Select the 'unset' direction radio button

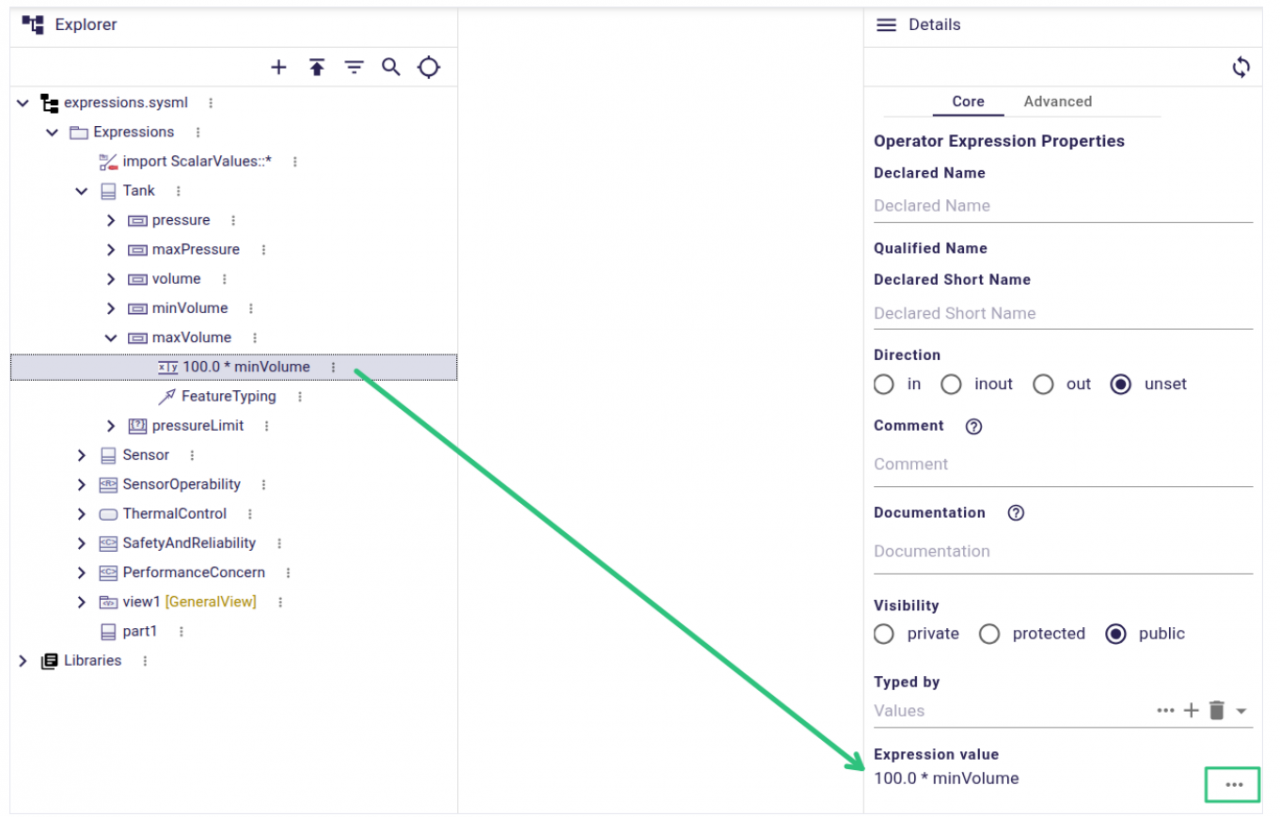tap(1121, 384)
